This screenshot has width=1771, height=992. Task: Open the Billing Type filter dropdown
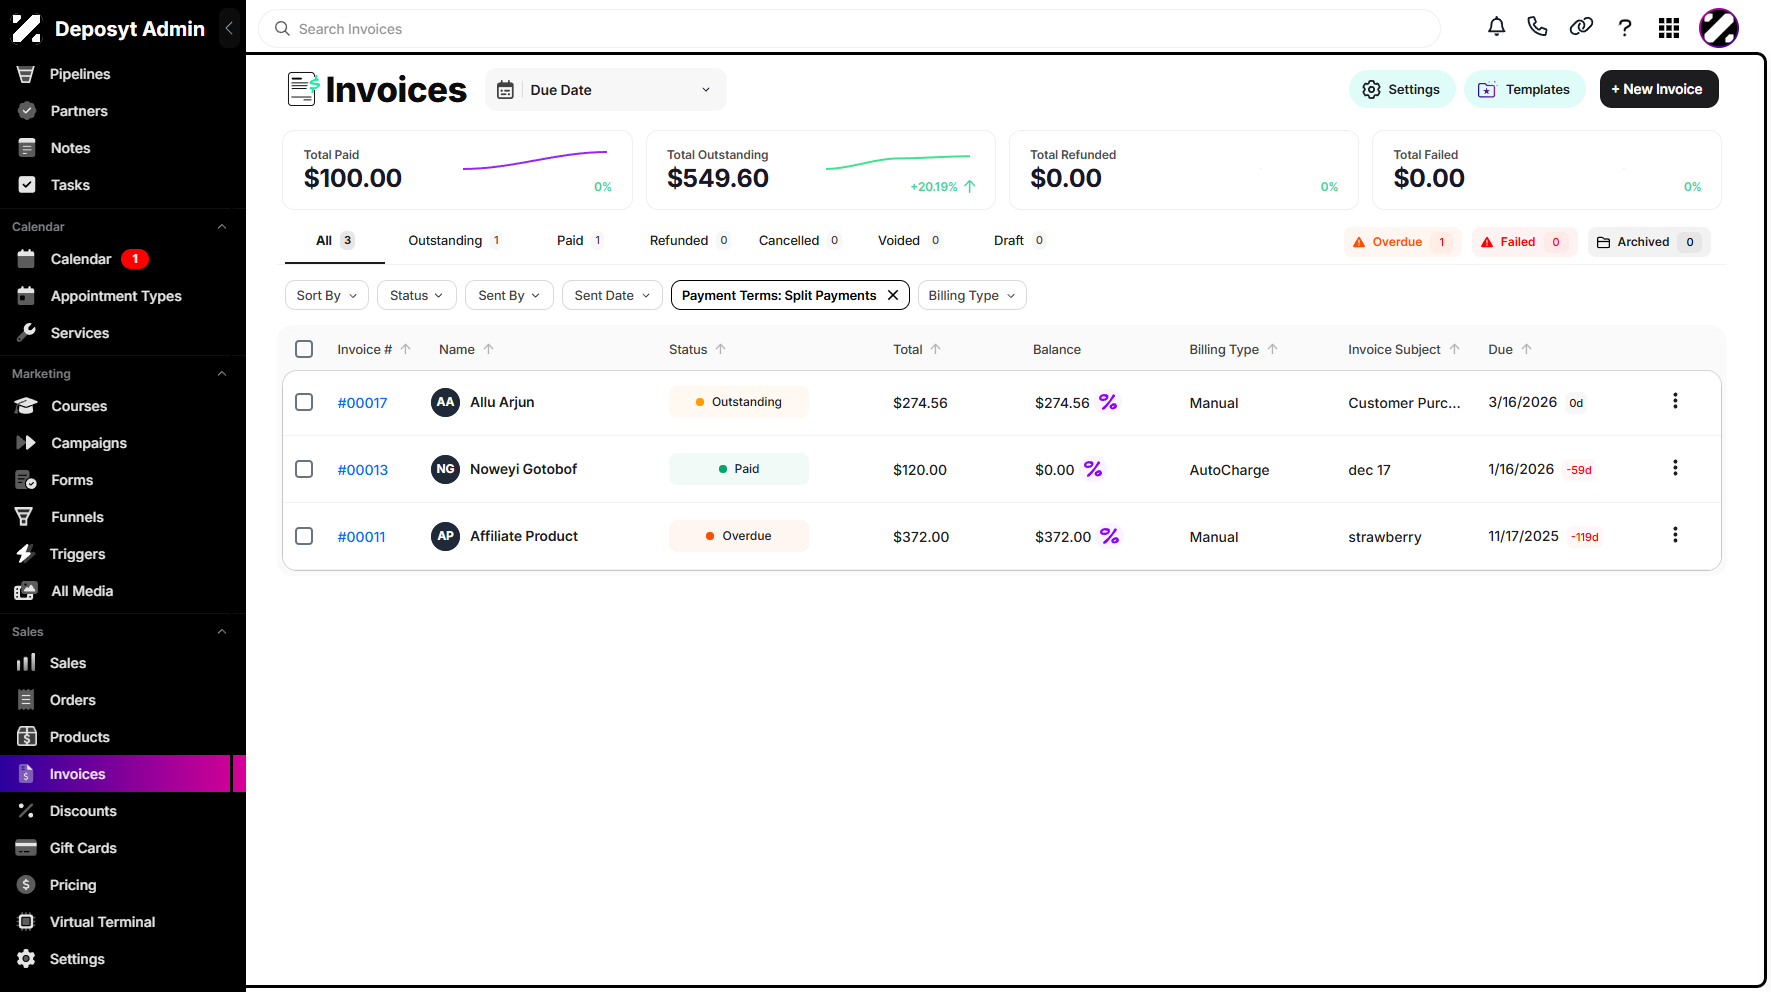[x=972, y=295]
